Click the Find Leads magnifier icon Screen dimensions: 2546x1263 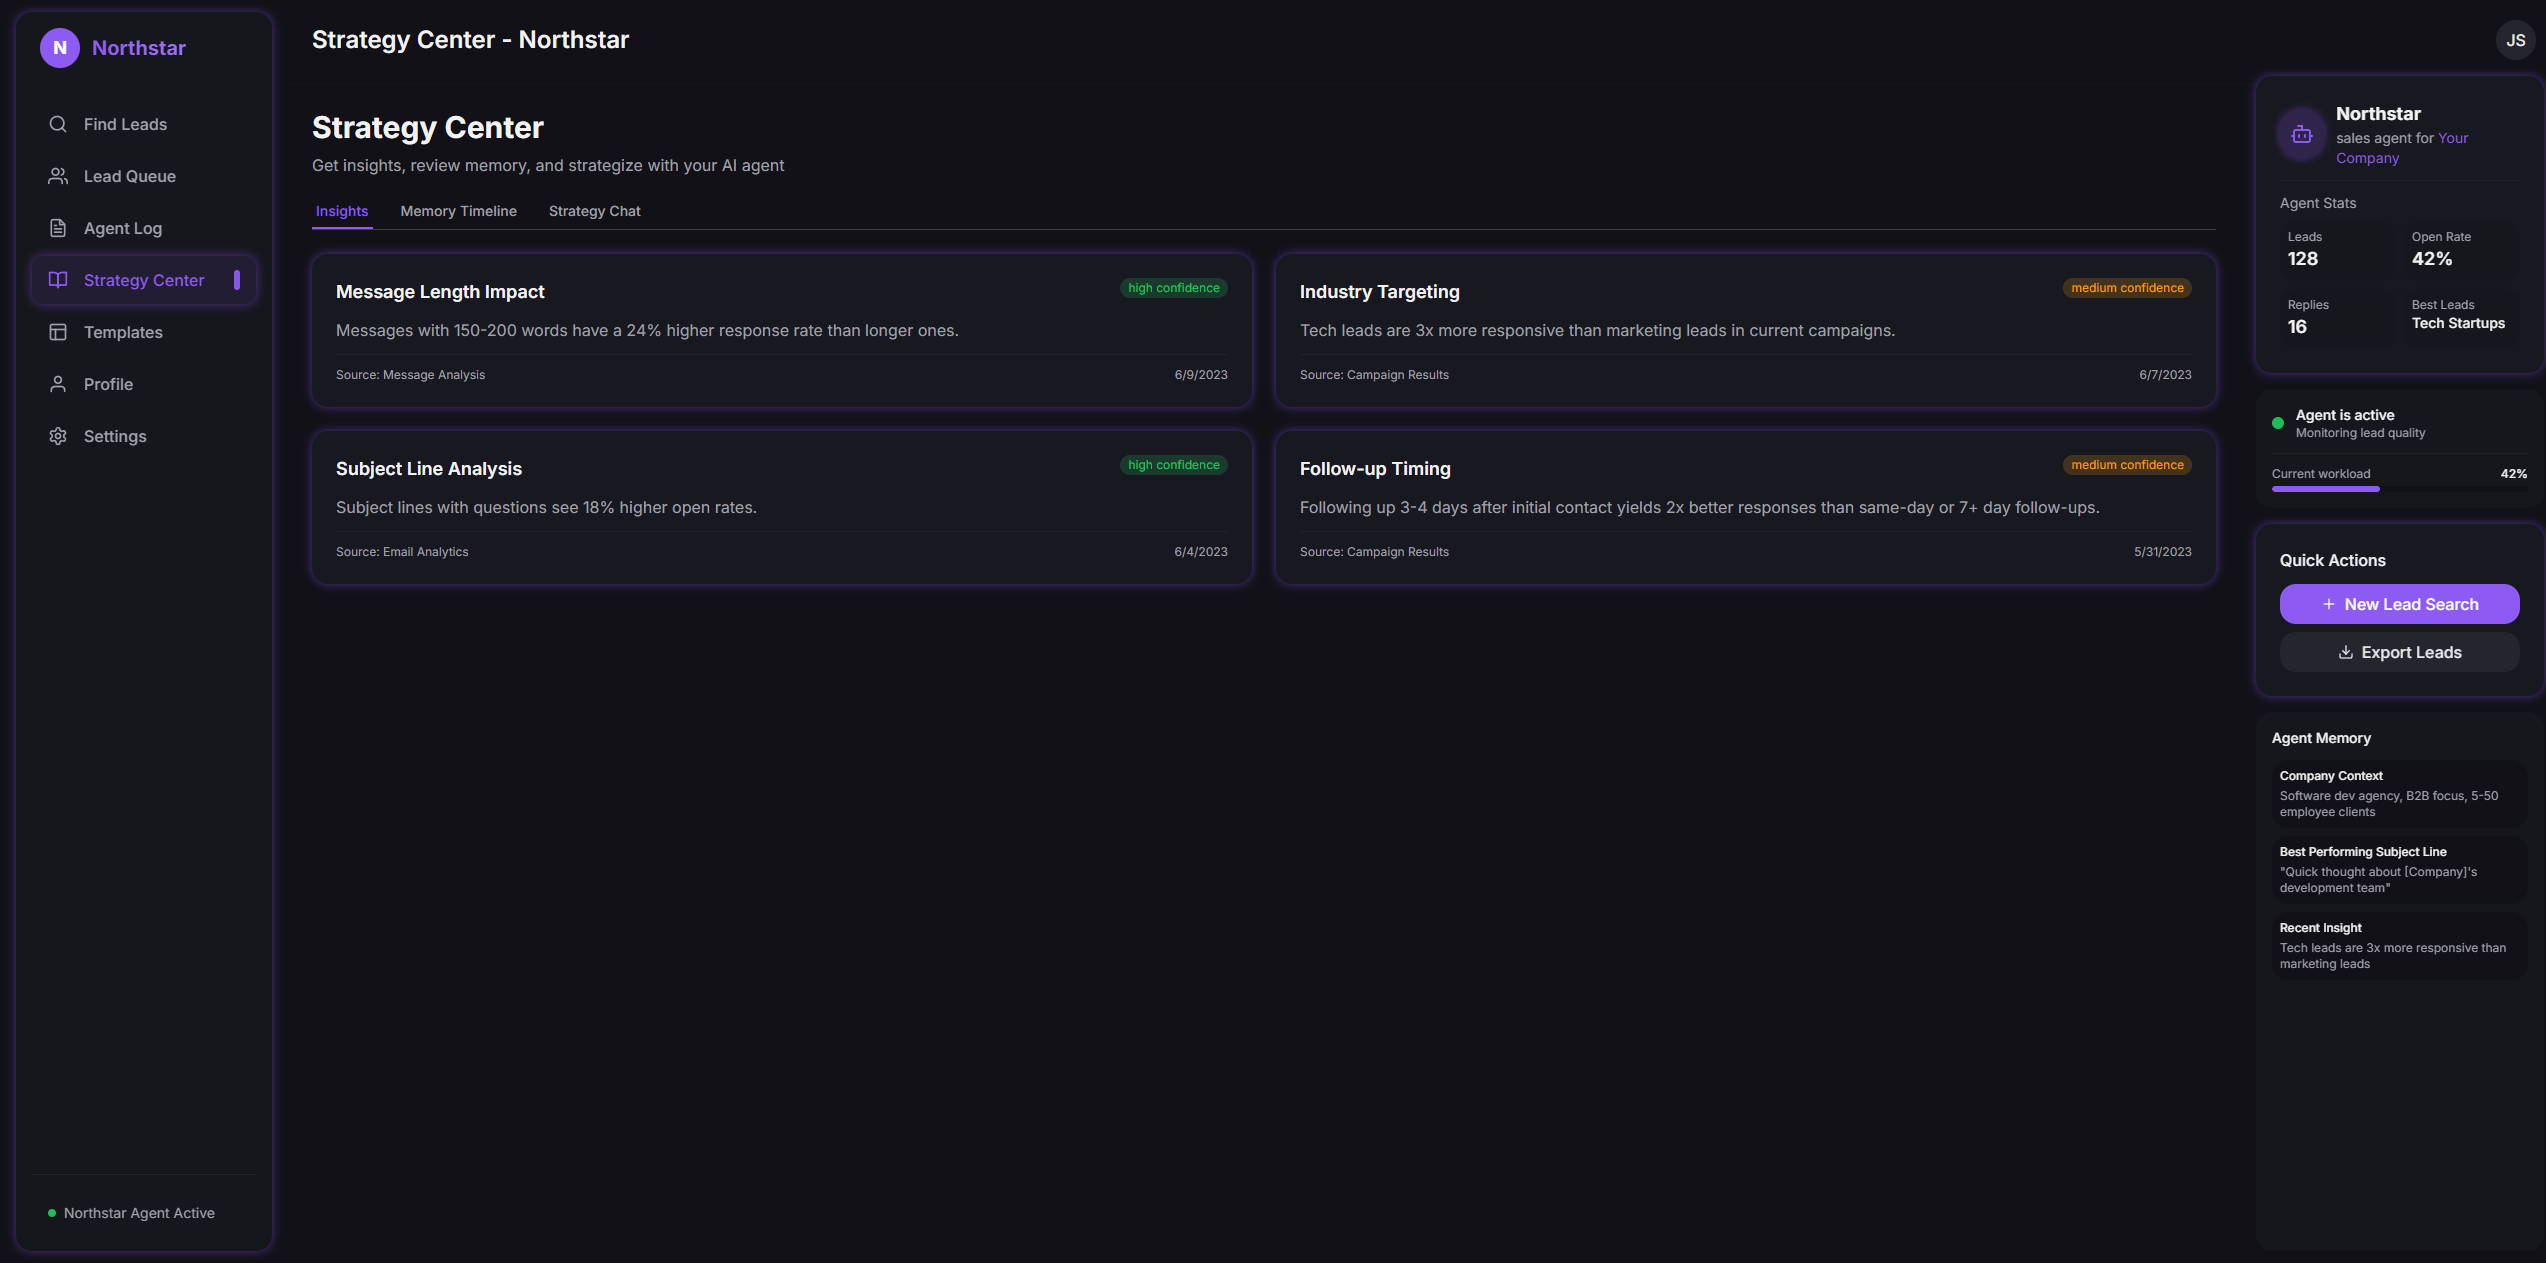coord(58,124)
